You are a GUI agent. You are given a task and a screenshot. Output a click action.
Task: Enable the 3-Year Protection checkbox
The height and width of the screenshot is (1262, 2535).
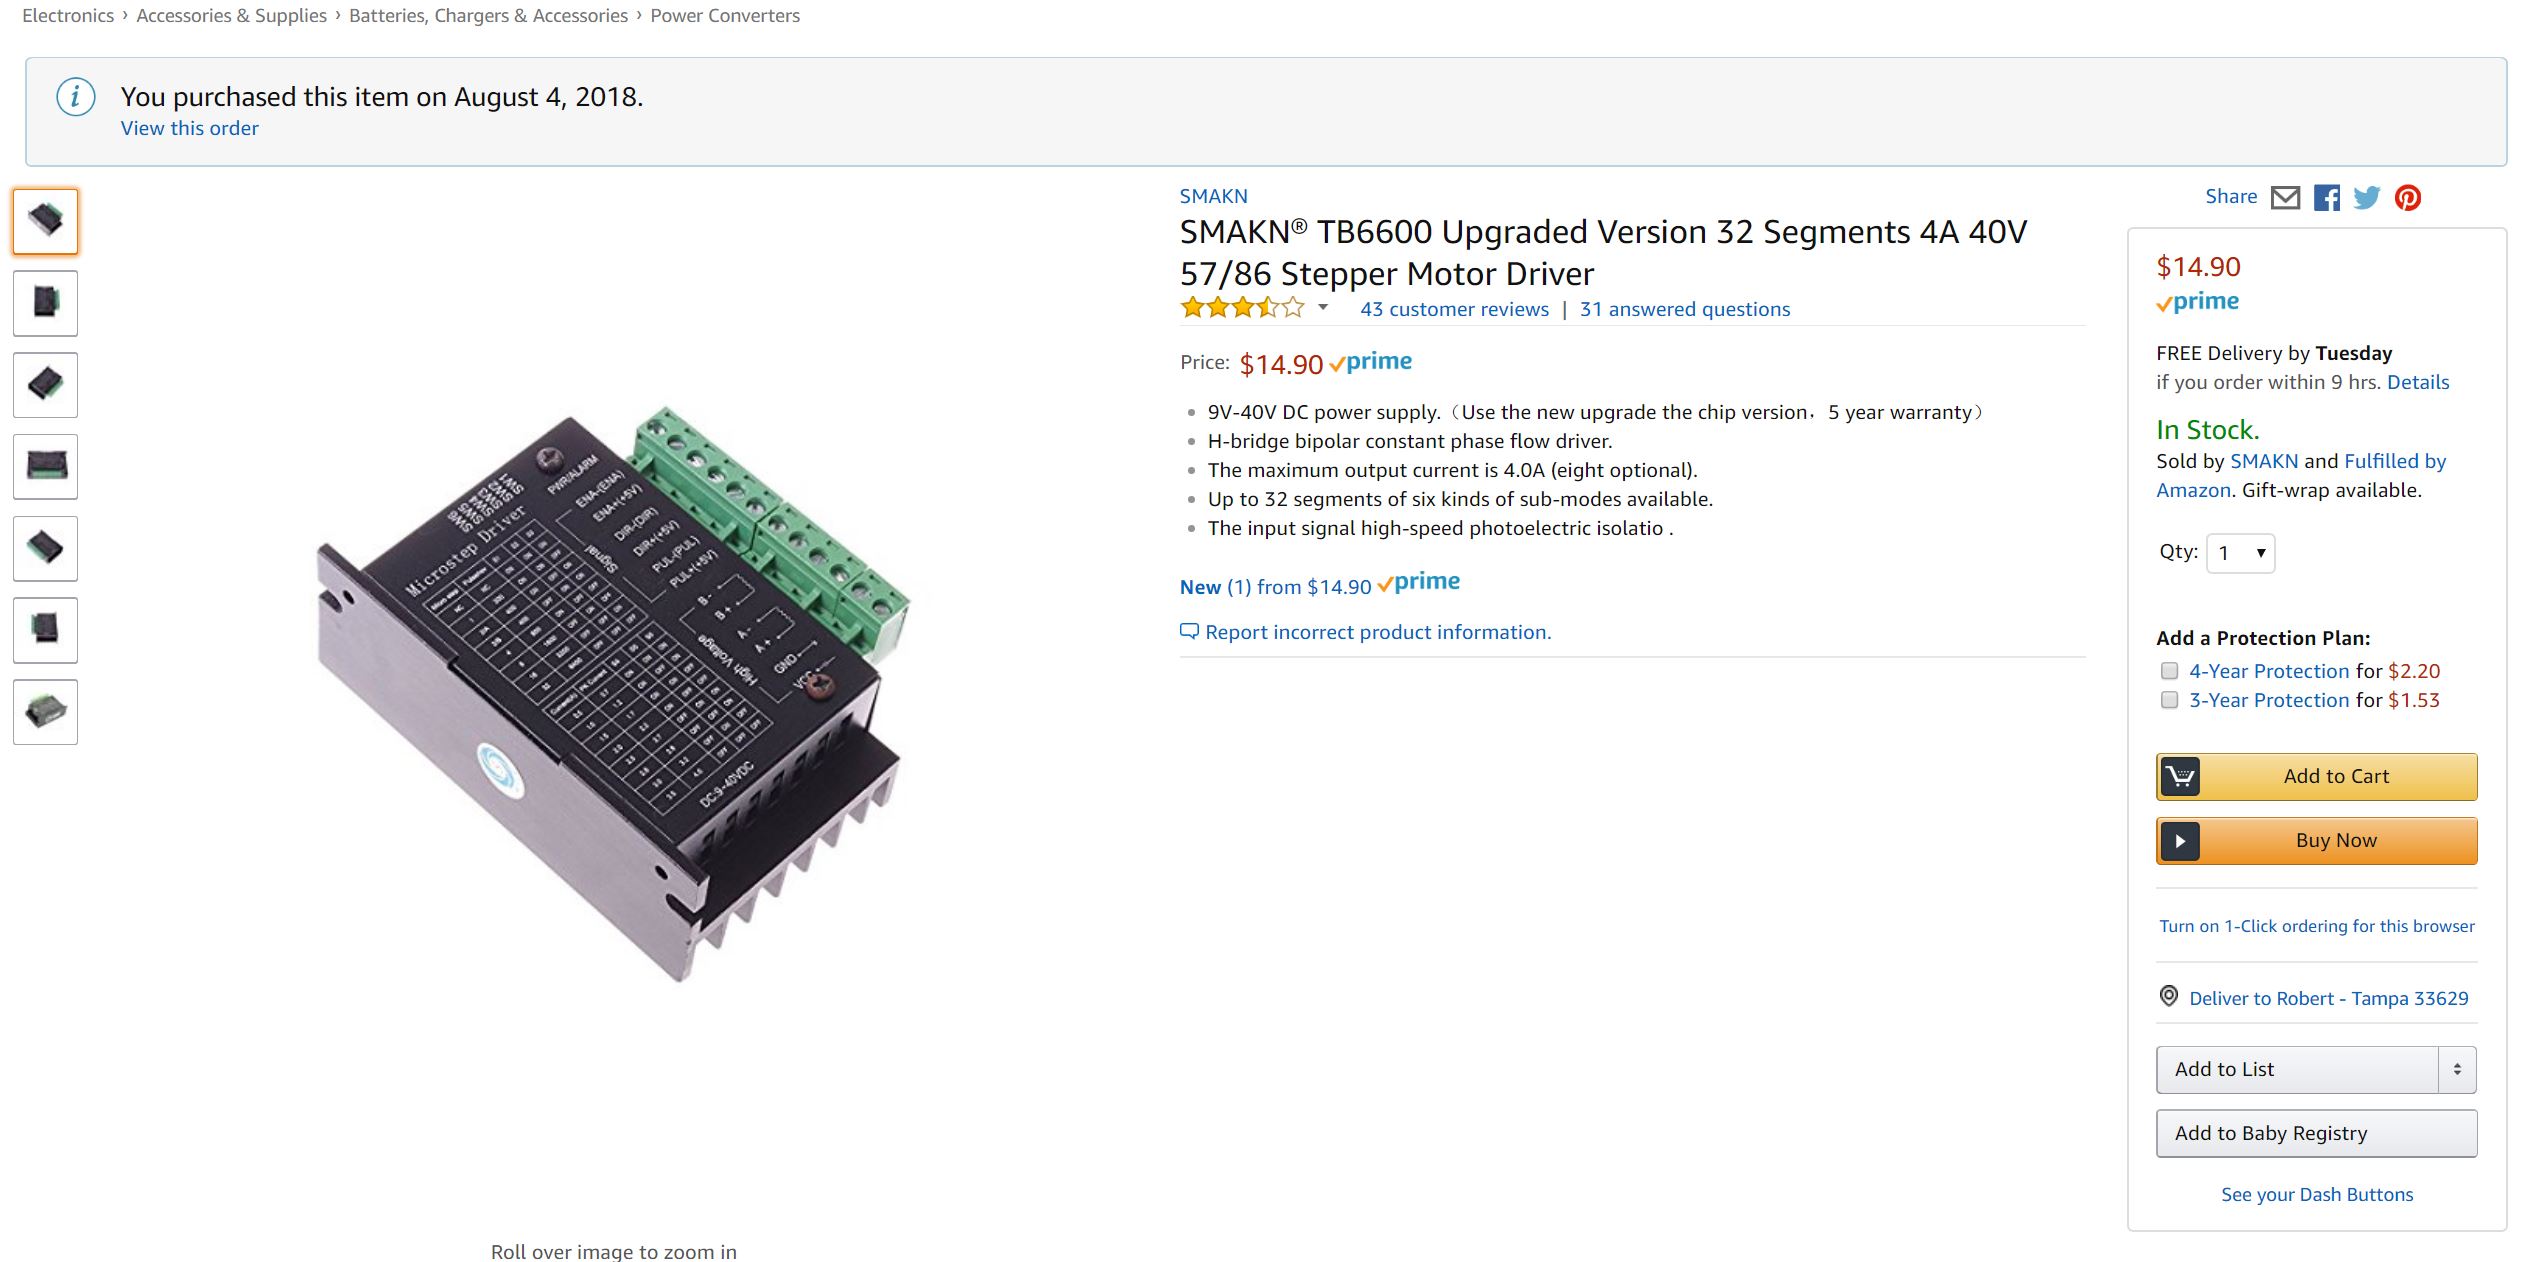point(2169,700)
